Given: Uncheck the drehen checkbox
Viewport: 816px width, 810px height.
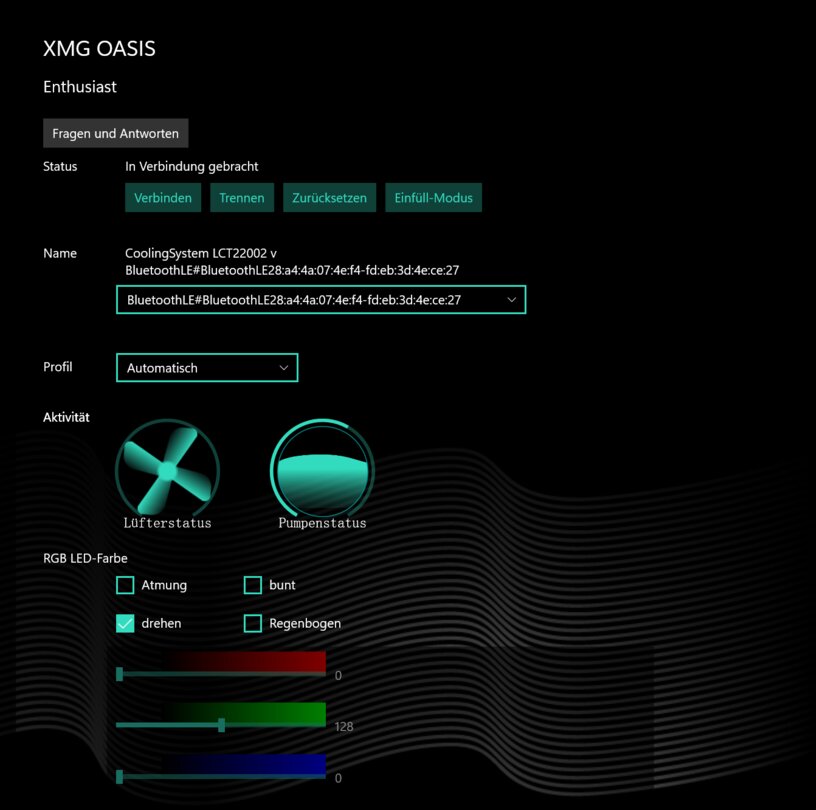Looking at the screenshot, I should pyautogui.click(x=125, y=623).
